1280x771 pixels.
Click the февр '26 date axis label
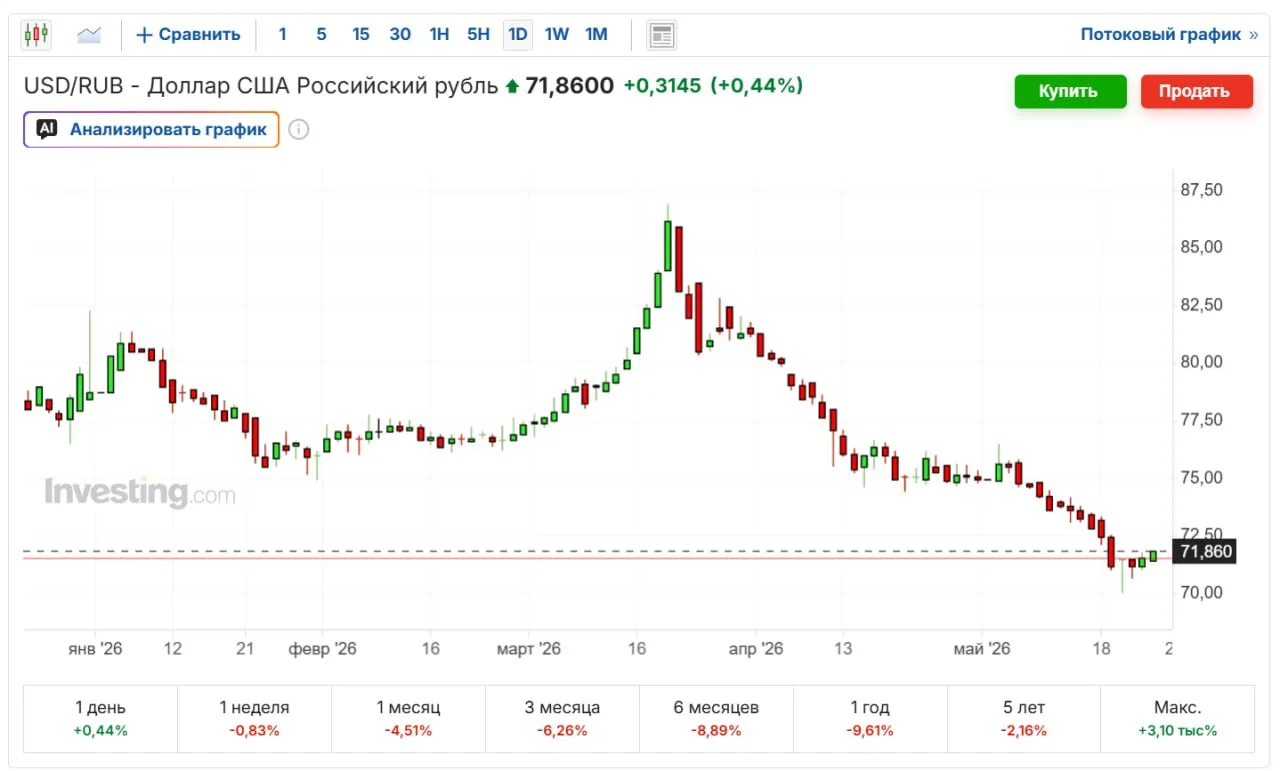[322, 649]
